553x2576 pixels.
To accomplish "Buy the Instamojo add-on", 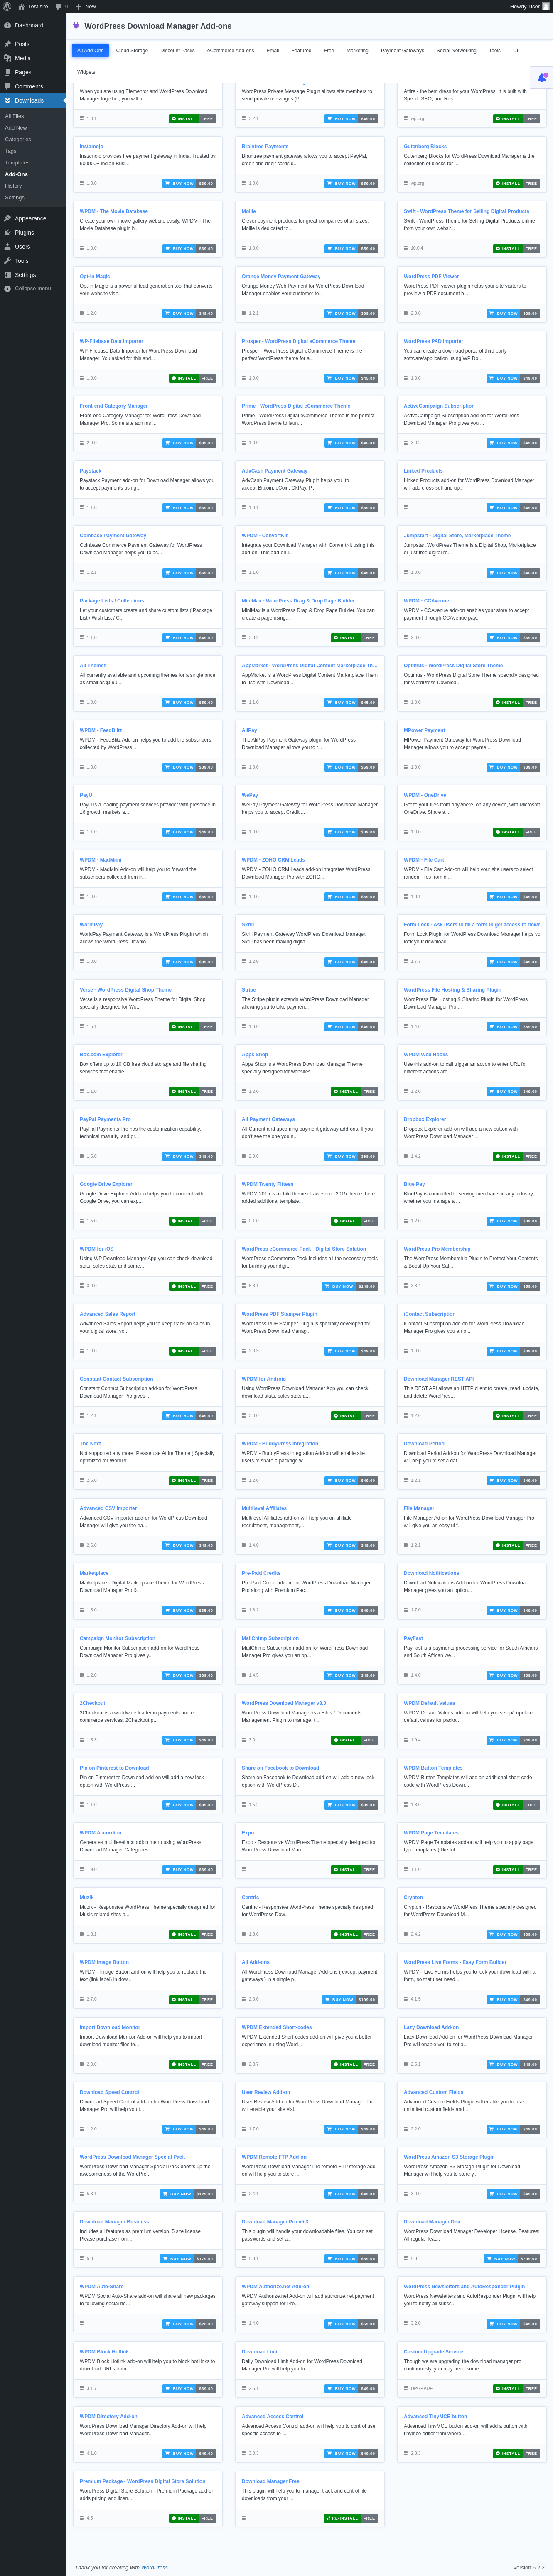I will pos(189,183).
